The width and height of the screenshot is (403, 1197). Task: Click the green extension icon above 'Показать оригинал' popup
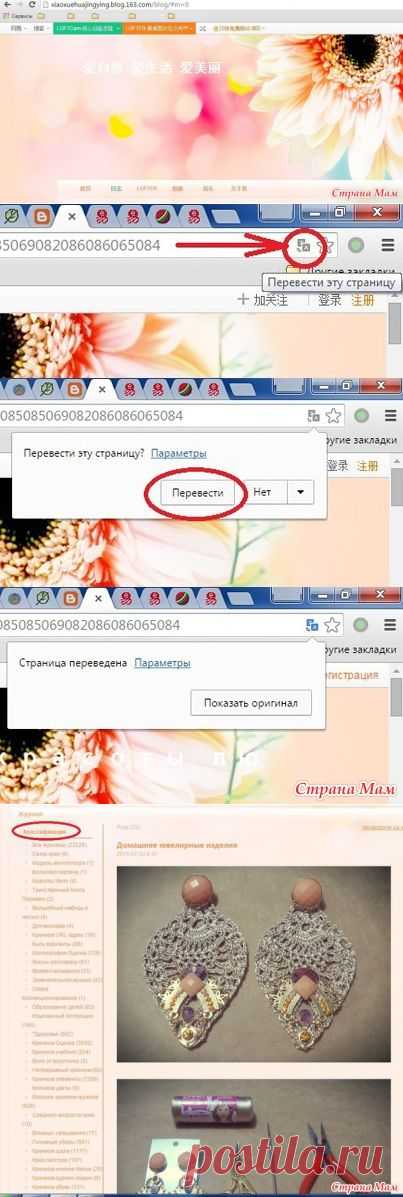(362, 625)
